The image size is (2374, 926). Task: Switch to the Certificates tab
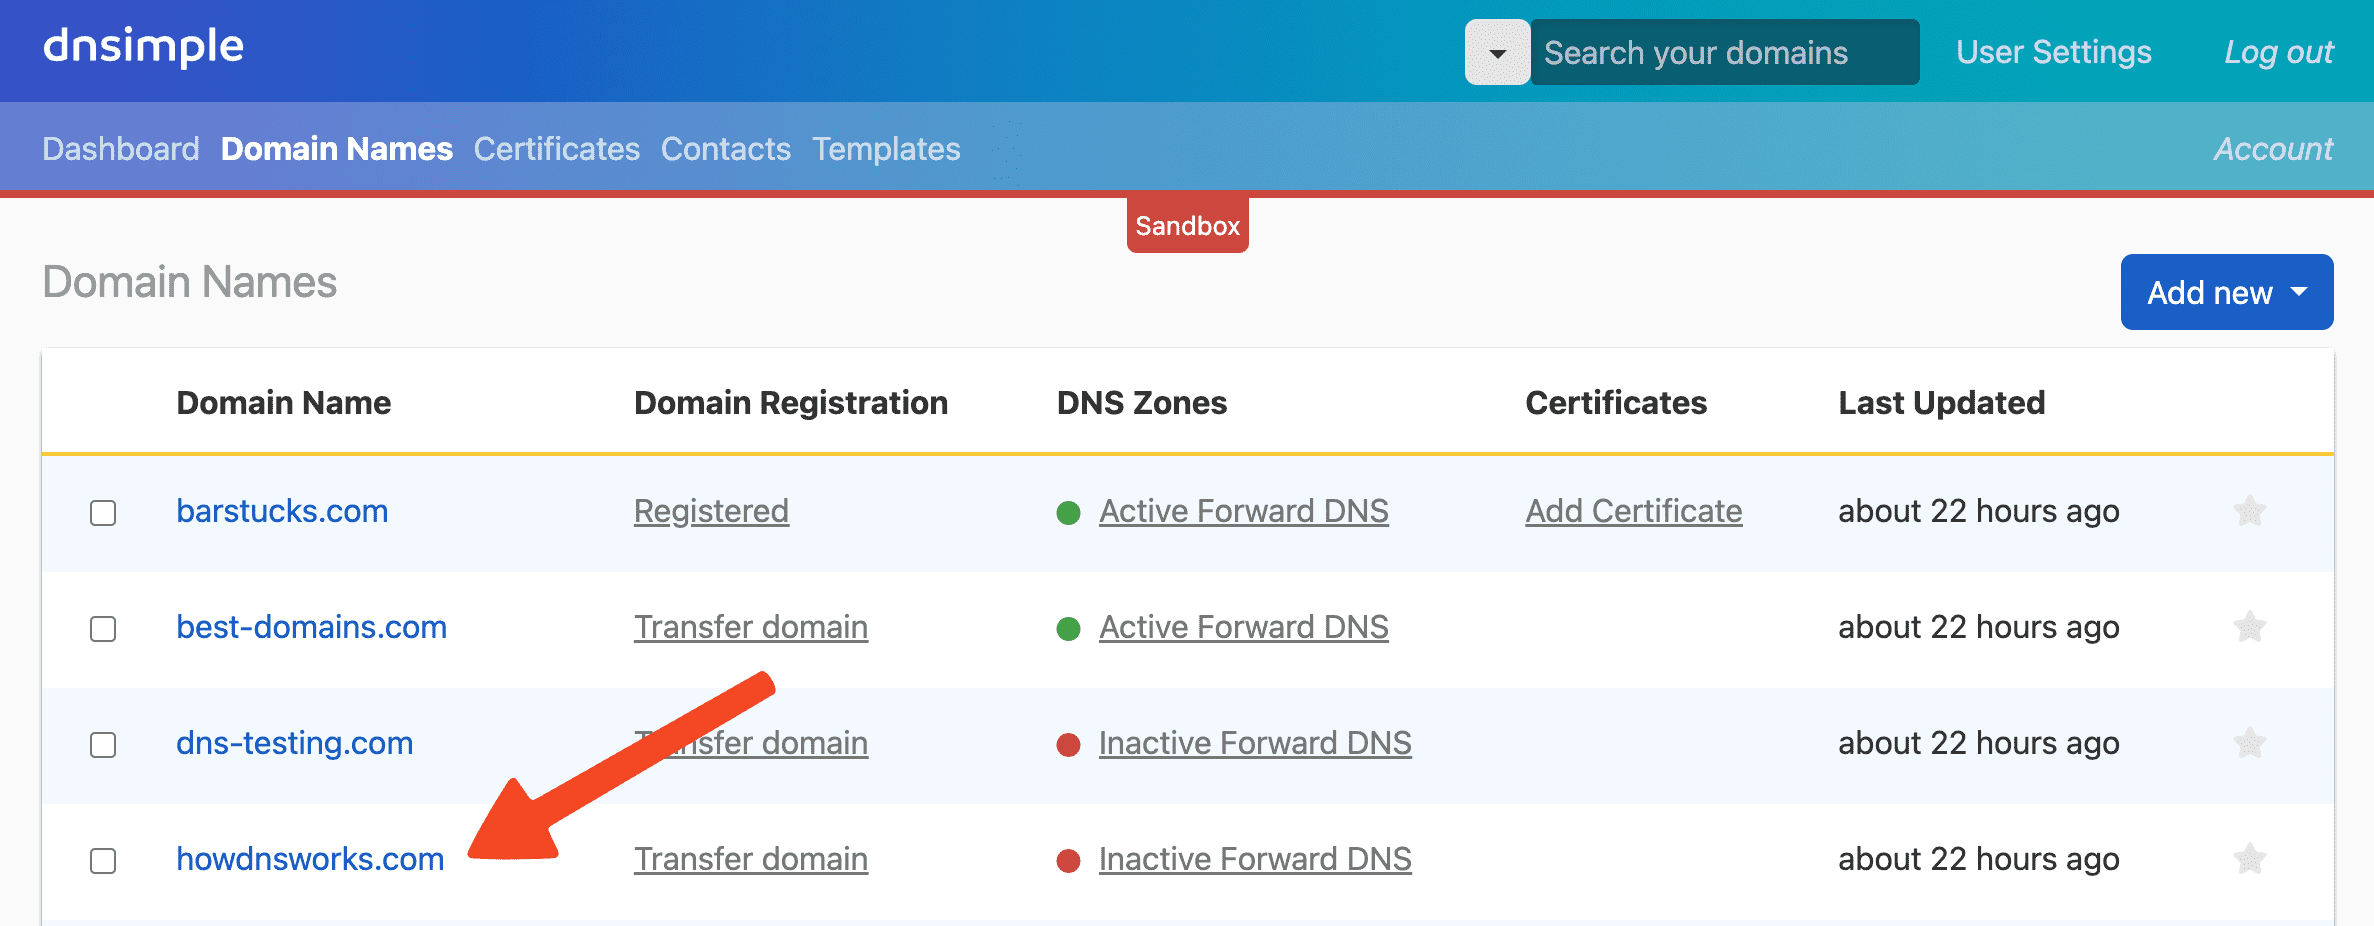pyautogui.click(x=557, y=149)
